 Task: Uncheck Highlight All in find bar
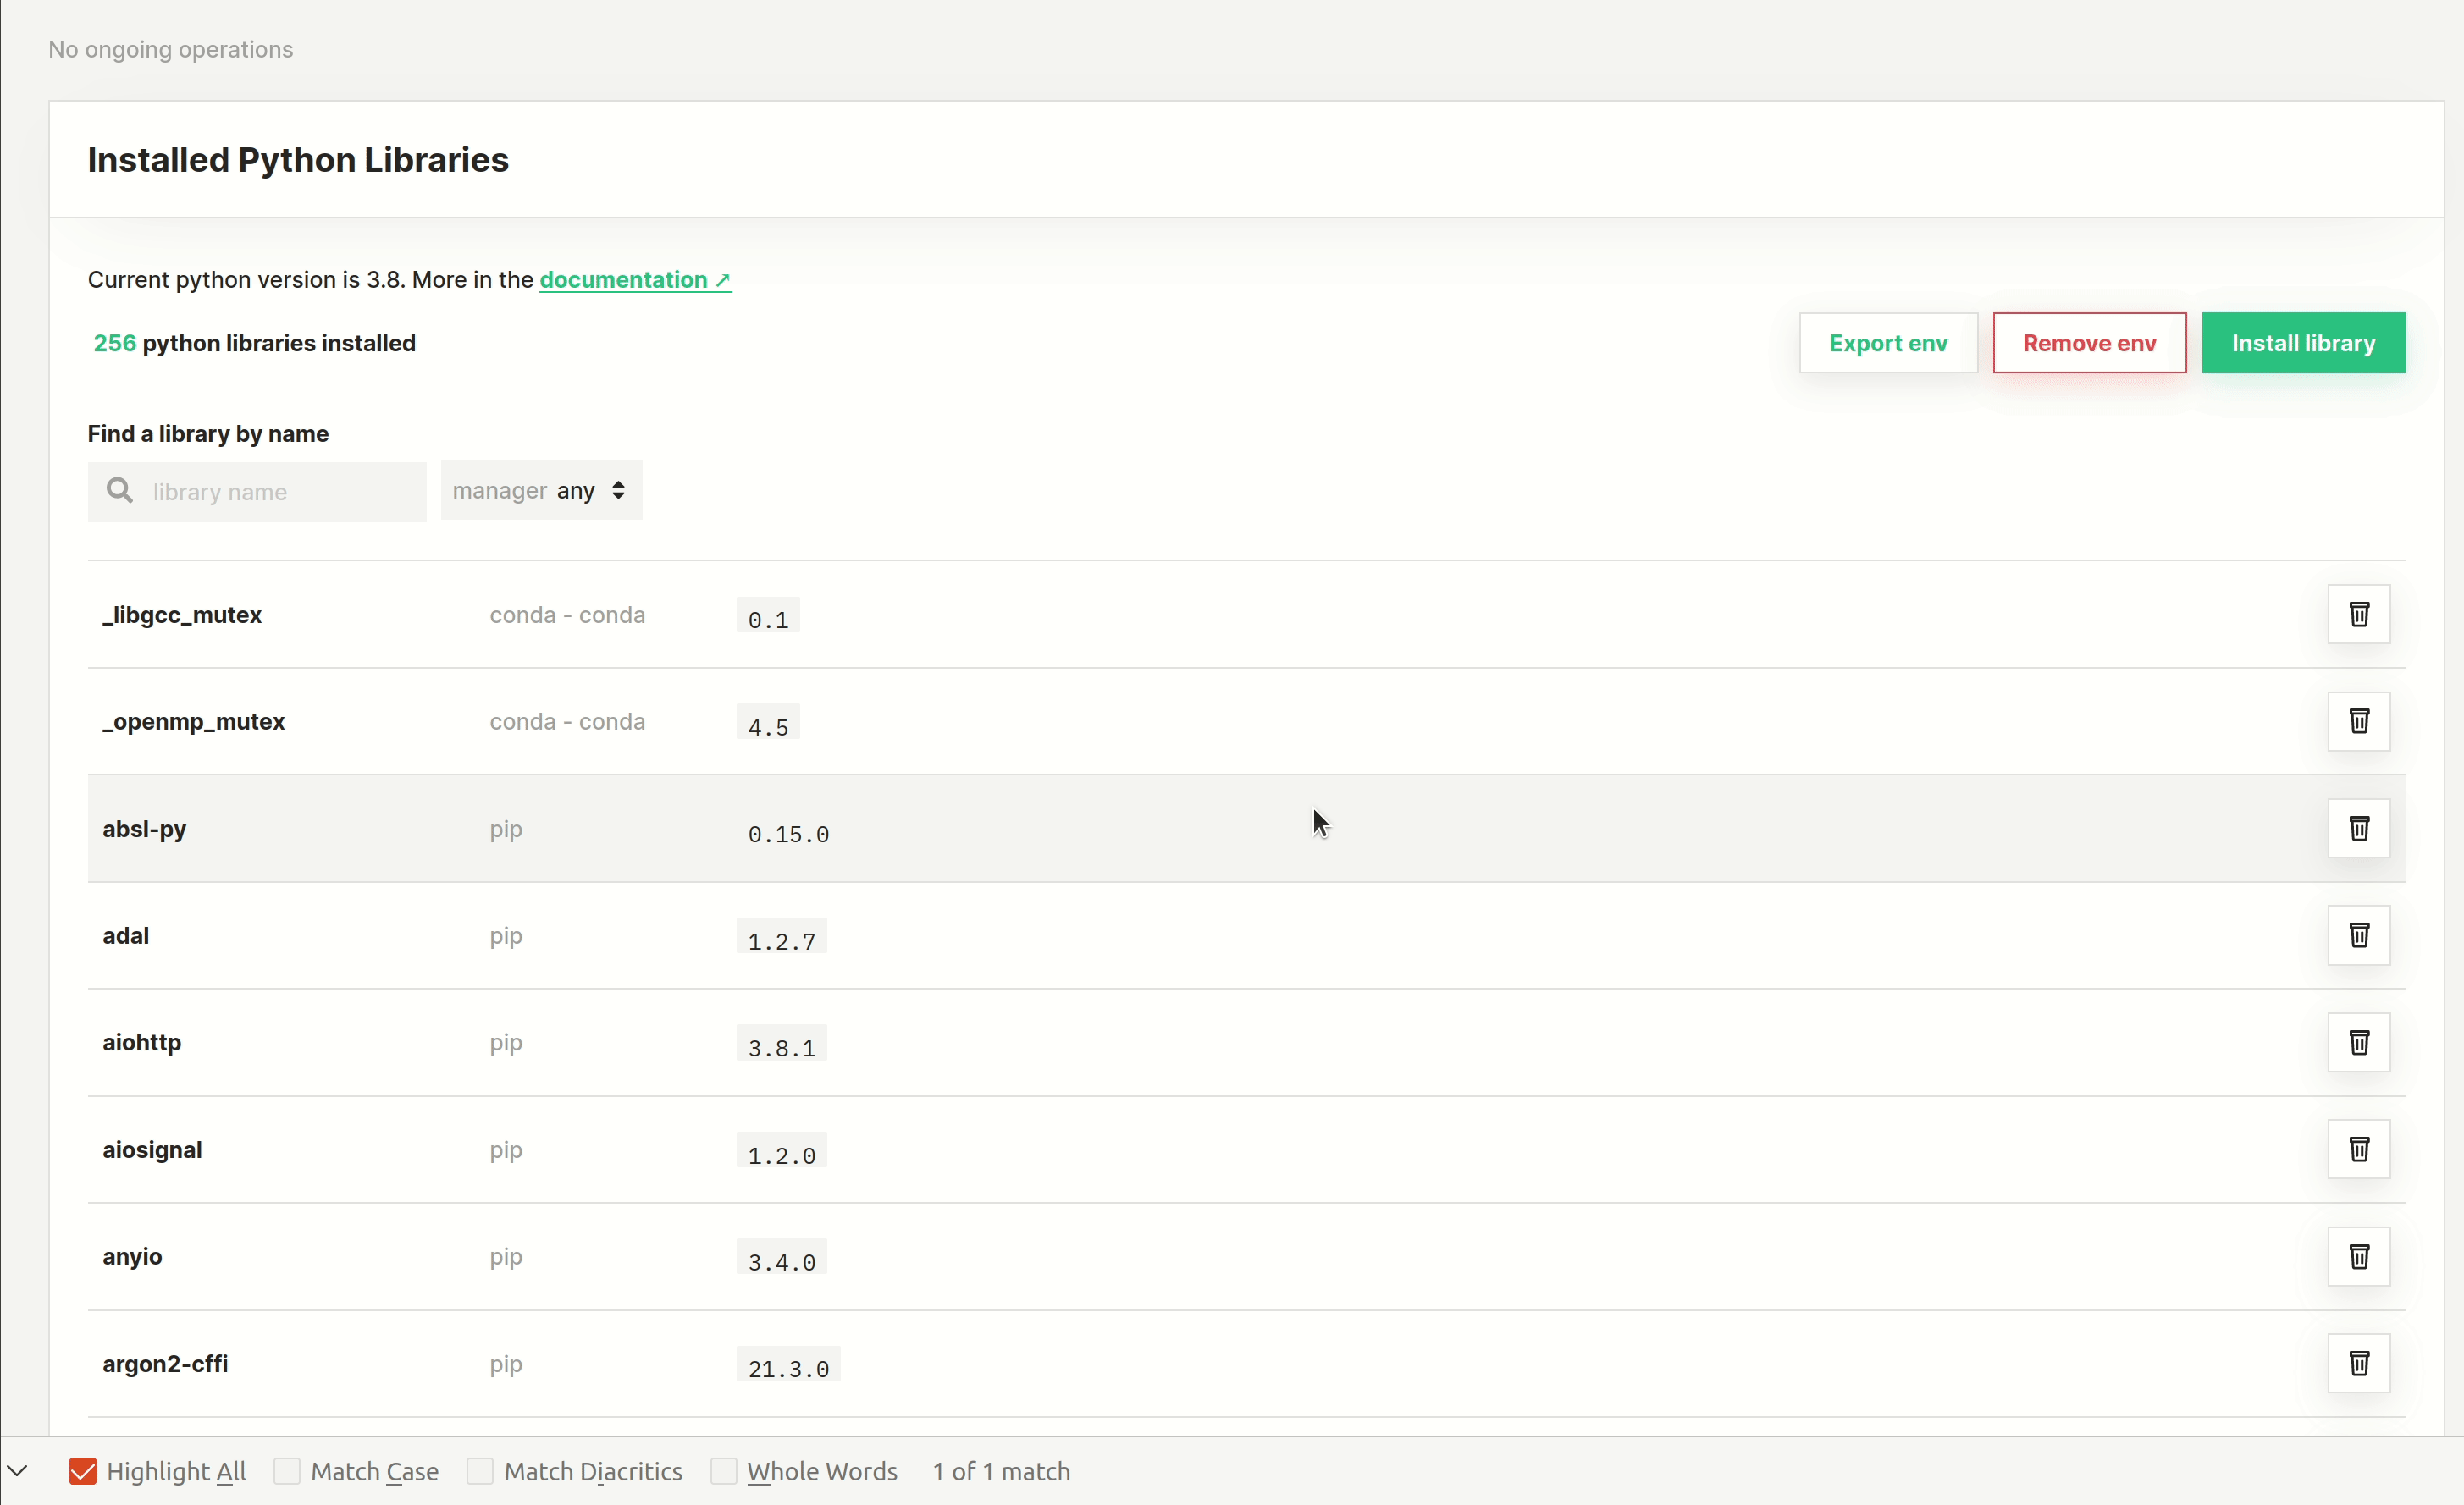pos(83,1471)
